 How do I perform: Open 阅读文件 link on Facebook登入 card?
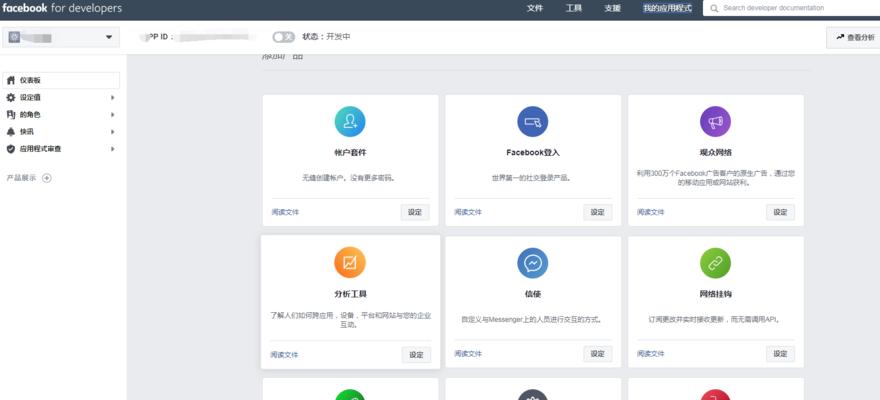(468, 212)
